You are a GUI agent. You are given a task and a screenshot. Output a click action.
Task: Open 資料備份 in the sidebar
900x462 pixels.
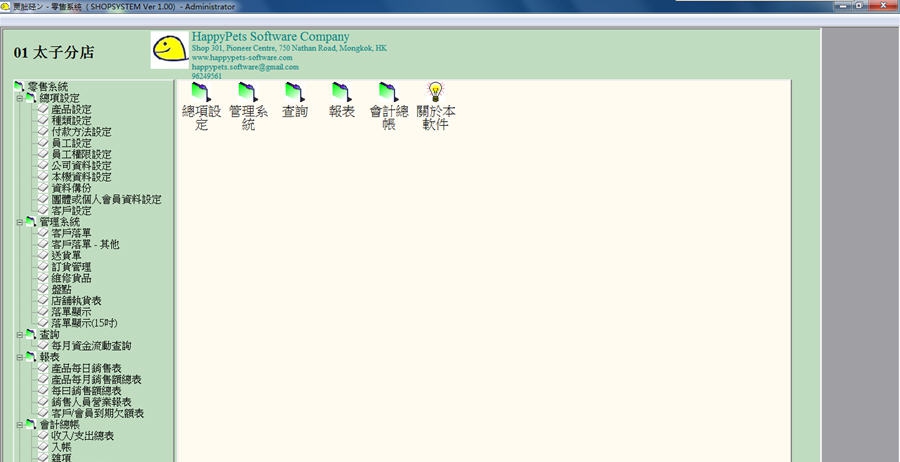coord(71,188)
